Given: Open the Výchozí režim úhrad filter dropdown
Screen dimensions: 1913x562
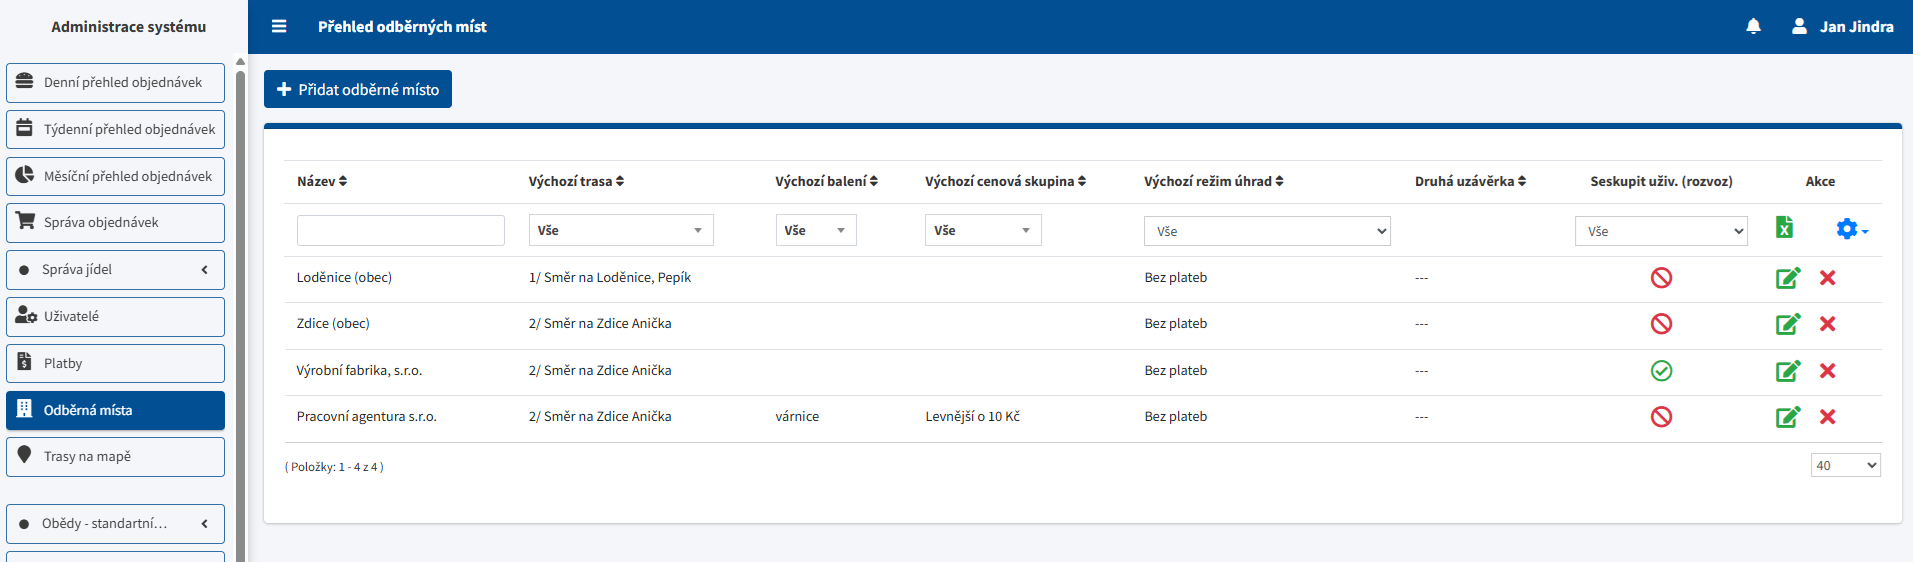Looking at the screenshot, I should click(x=1266, y=231).
